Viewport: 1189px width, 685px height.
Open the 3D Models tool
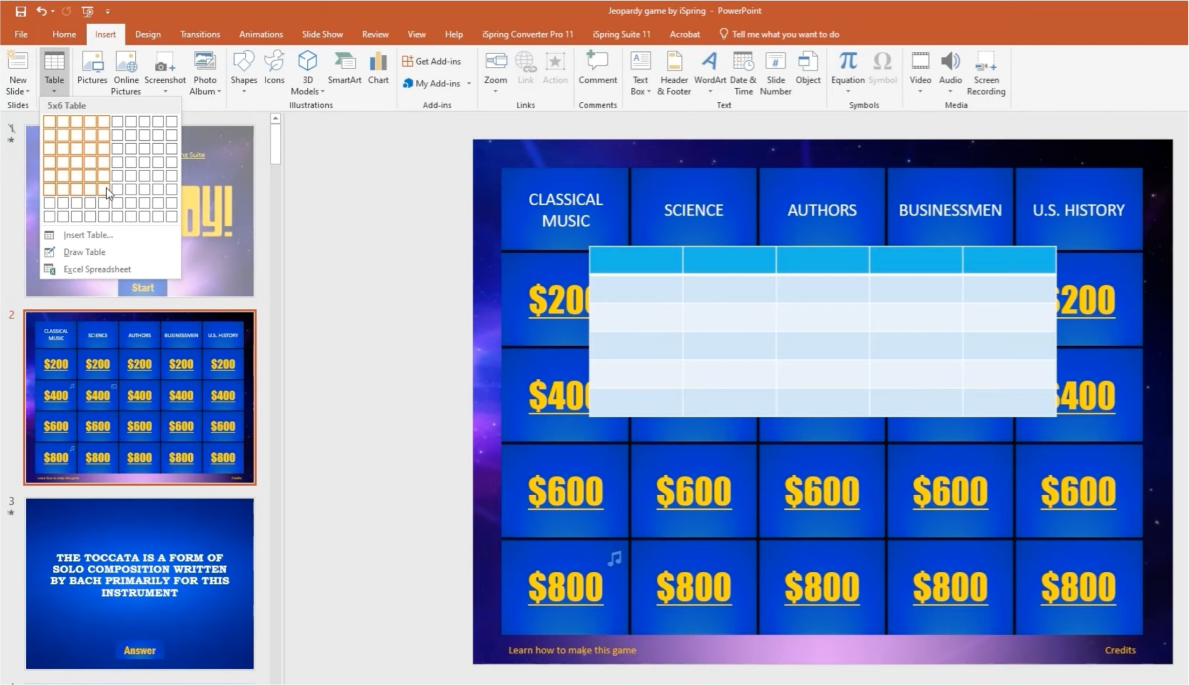(x=307, y=71)
